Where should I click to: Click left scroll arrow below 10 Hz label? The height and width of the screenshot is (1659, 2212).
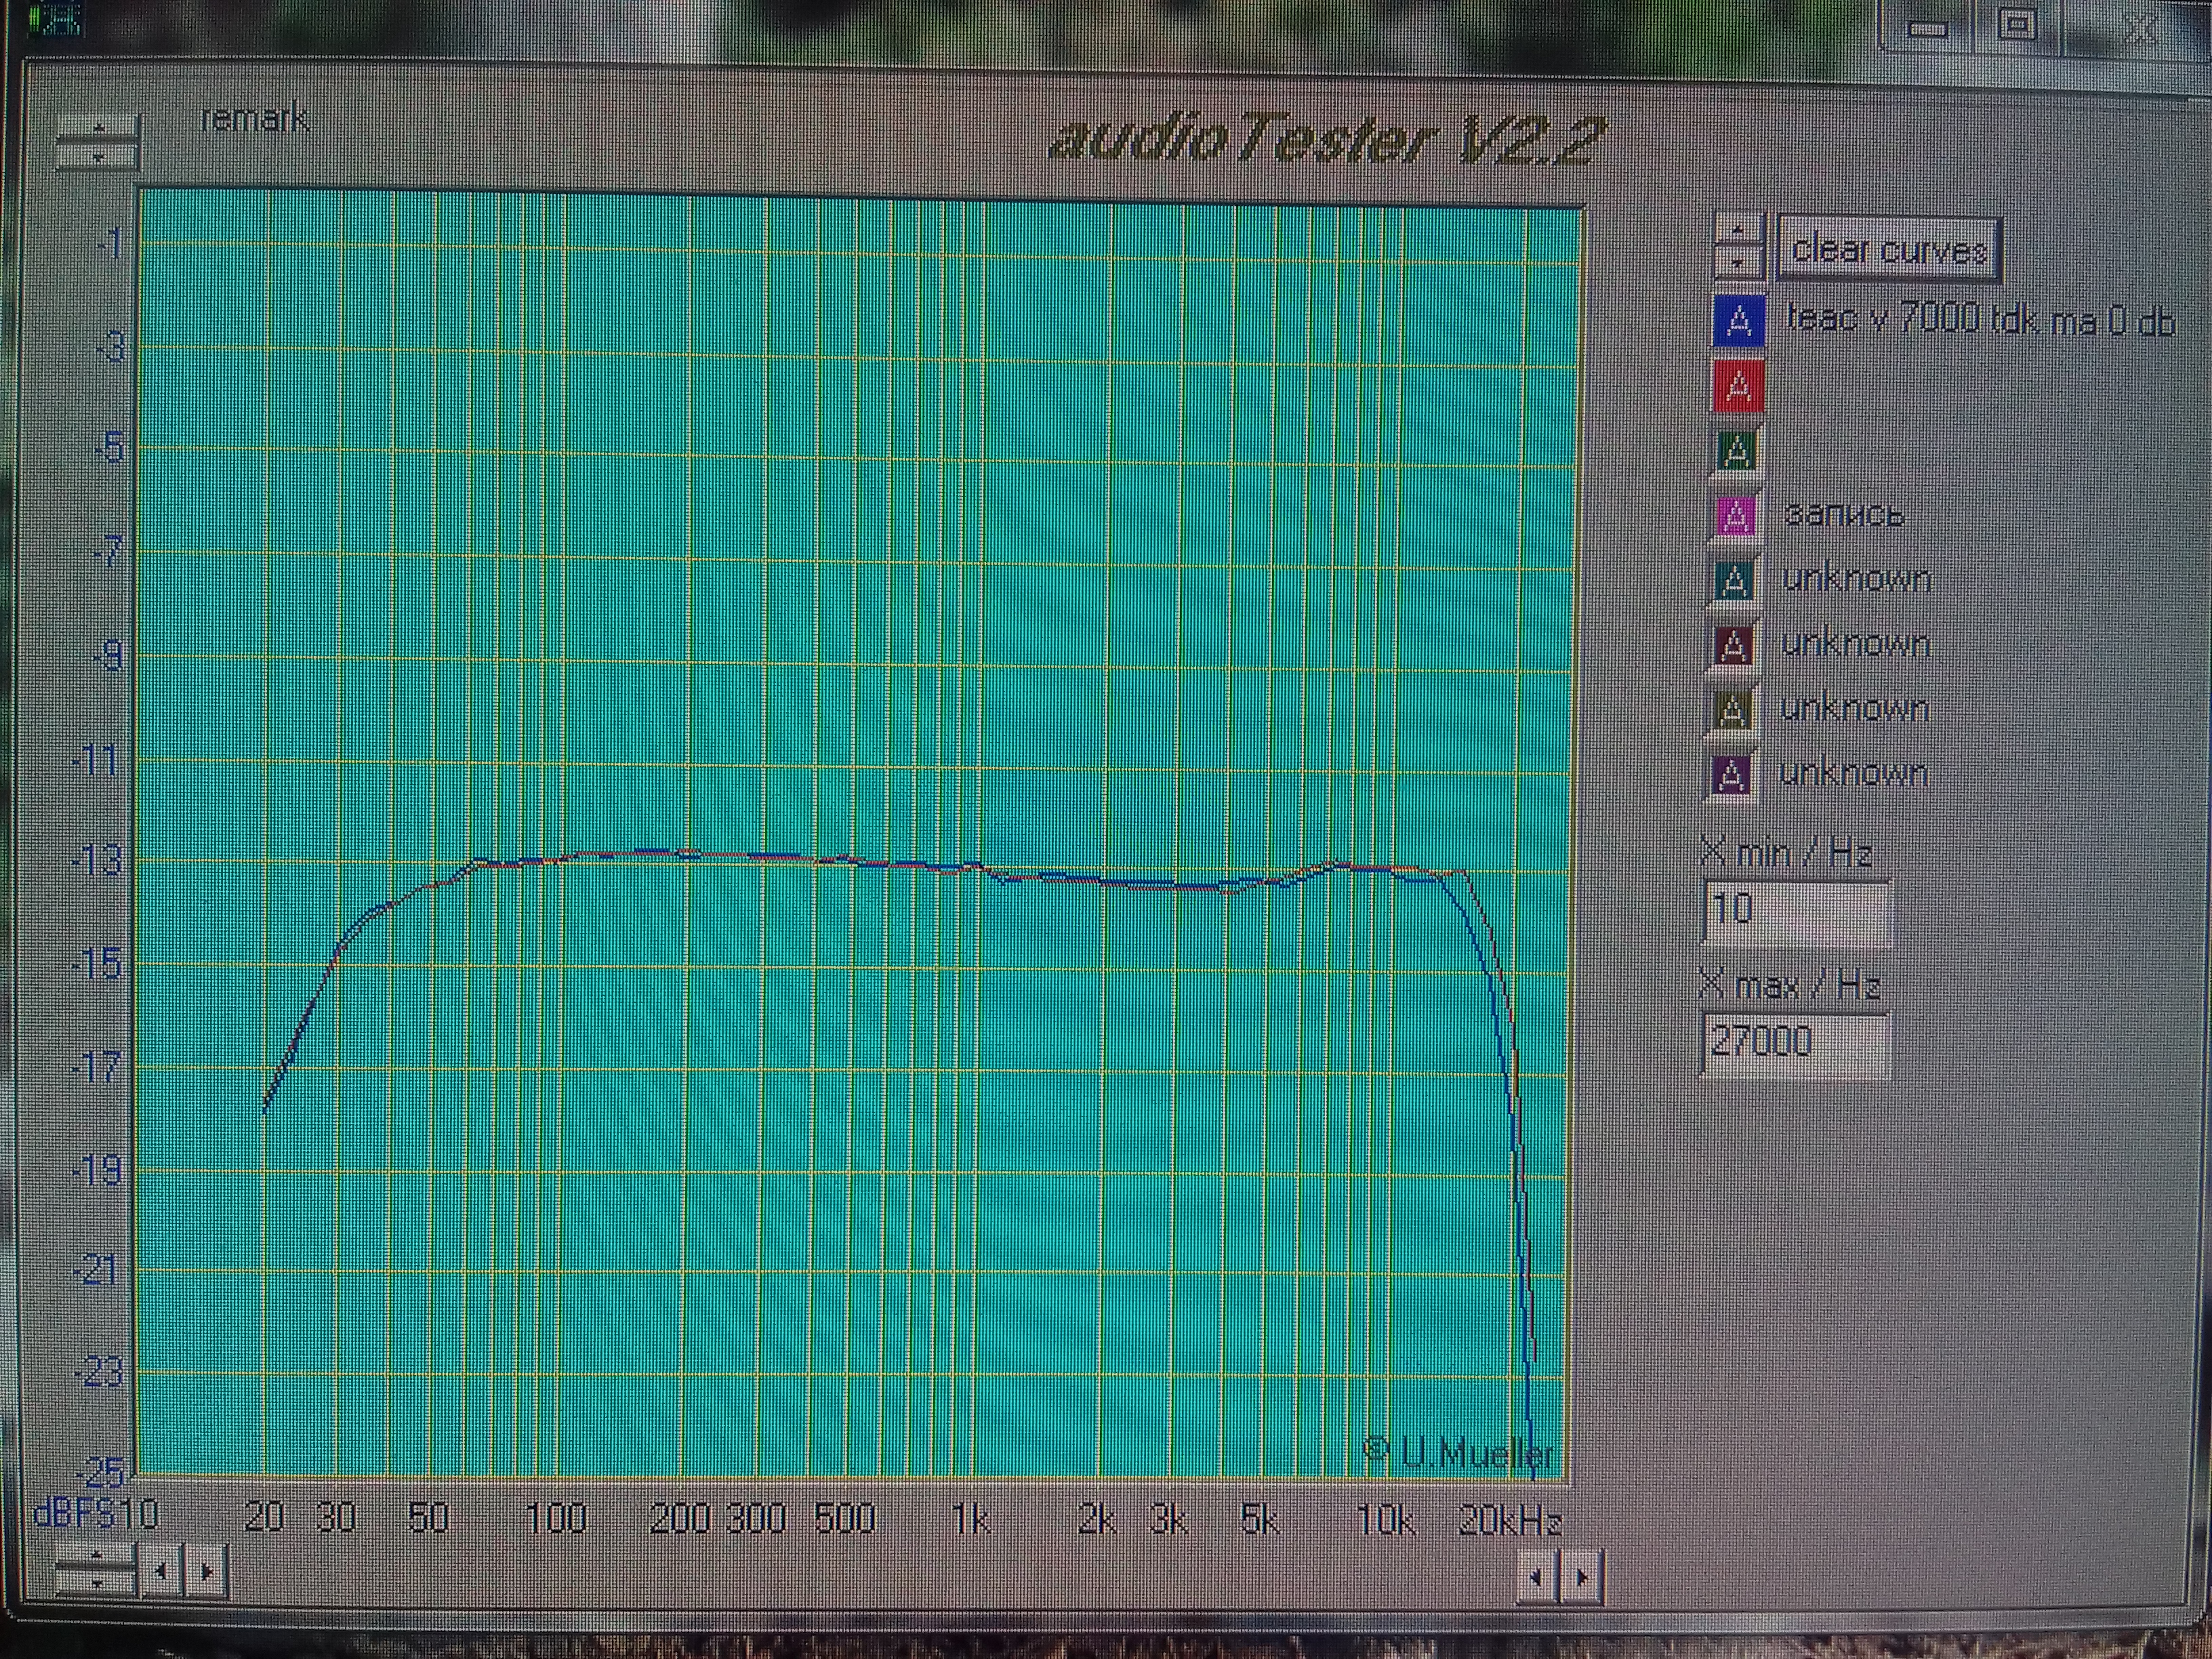161,1571
